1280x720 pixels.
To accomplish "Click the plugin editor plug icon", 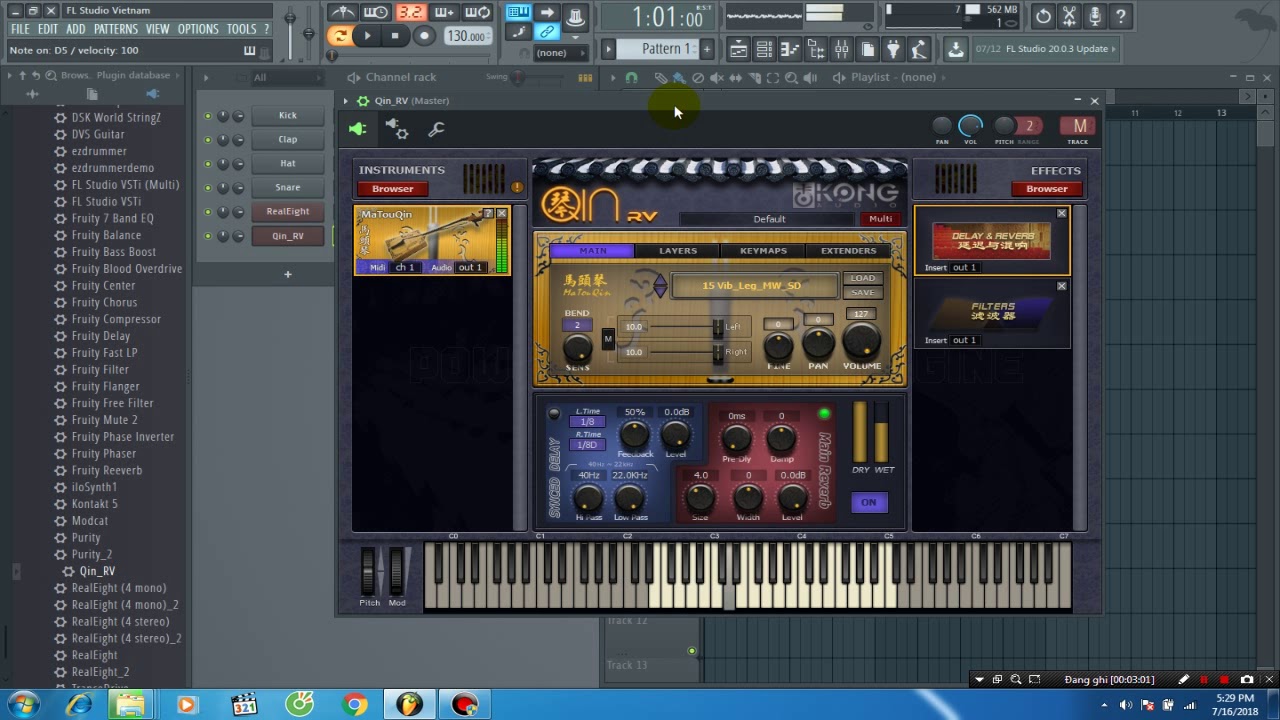I will pos(357,129).
